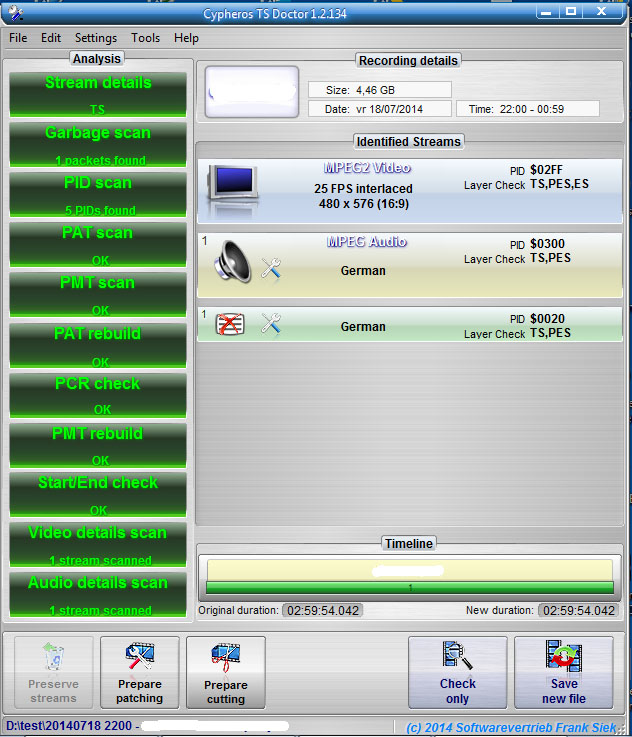The height and width of the screenshot is (737, 632).
Task: Click the Check only magnifier icon
Action: coord(457,655)
